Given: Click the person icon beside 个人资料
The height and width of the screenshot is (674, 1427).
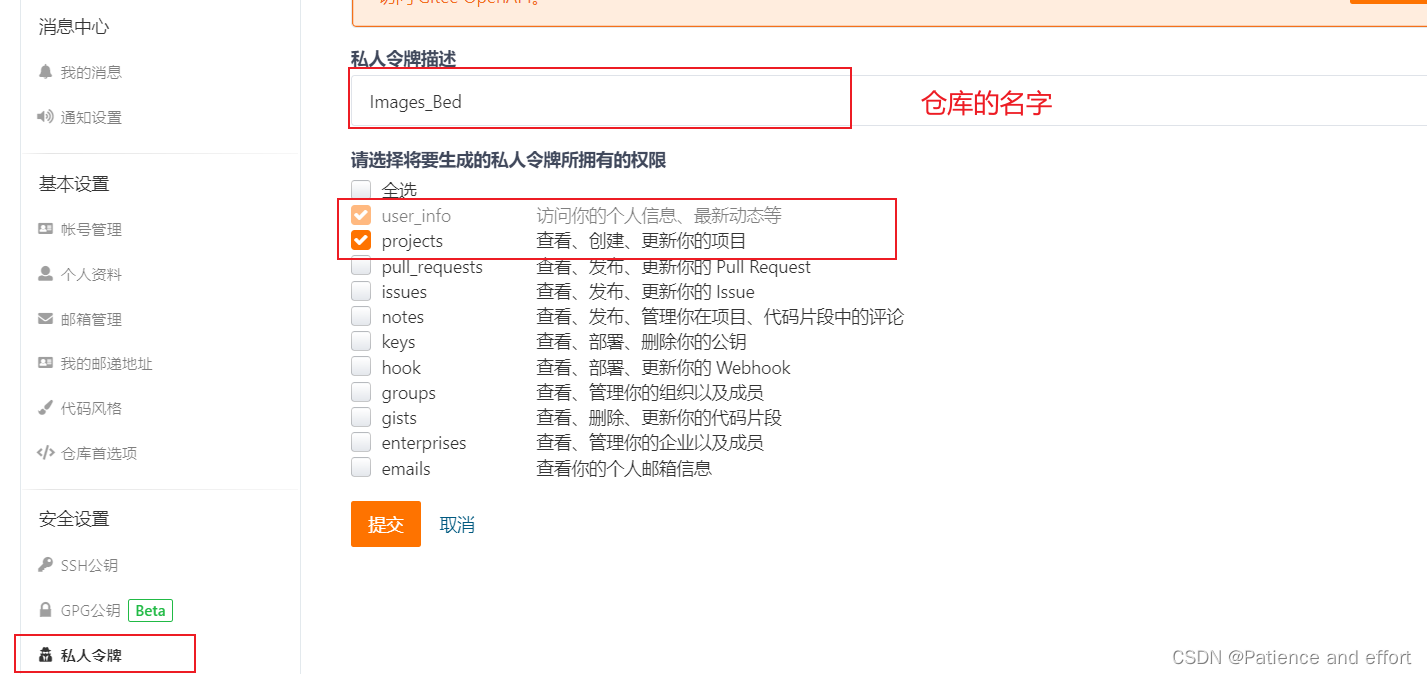Looking at the screenshot, I should coord(45,274).
